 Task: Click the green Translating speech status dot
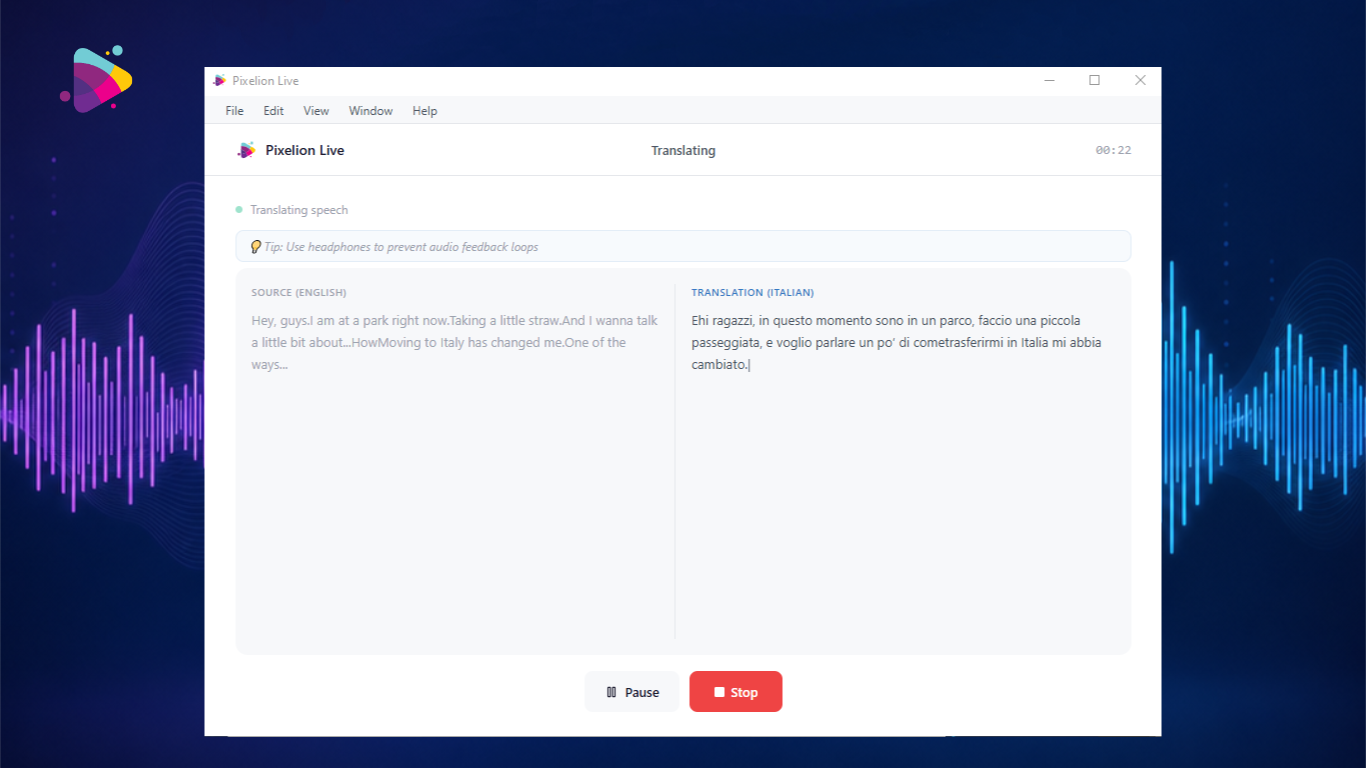point(239,210)
